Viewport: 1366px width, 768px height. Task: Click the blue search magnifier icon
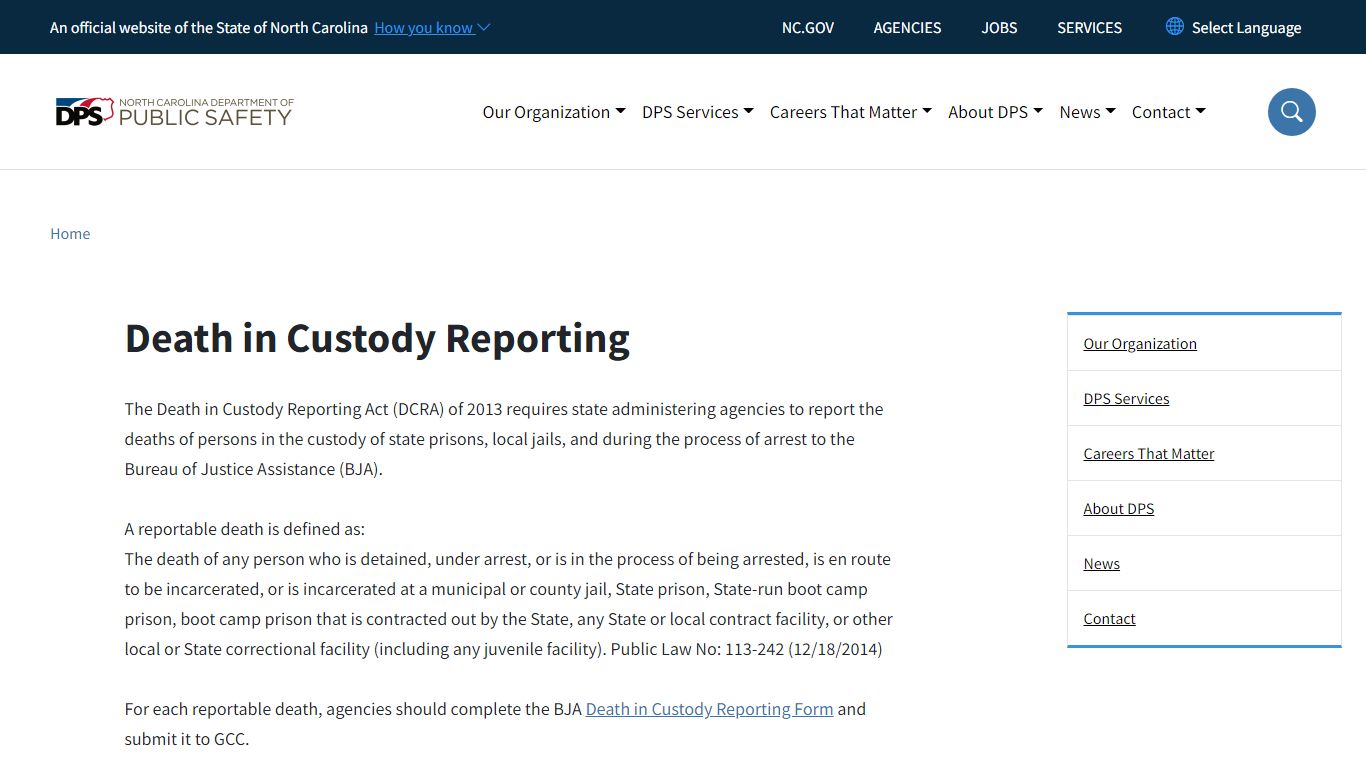(x=1291, y=112)
